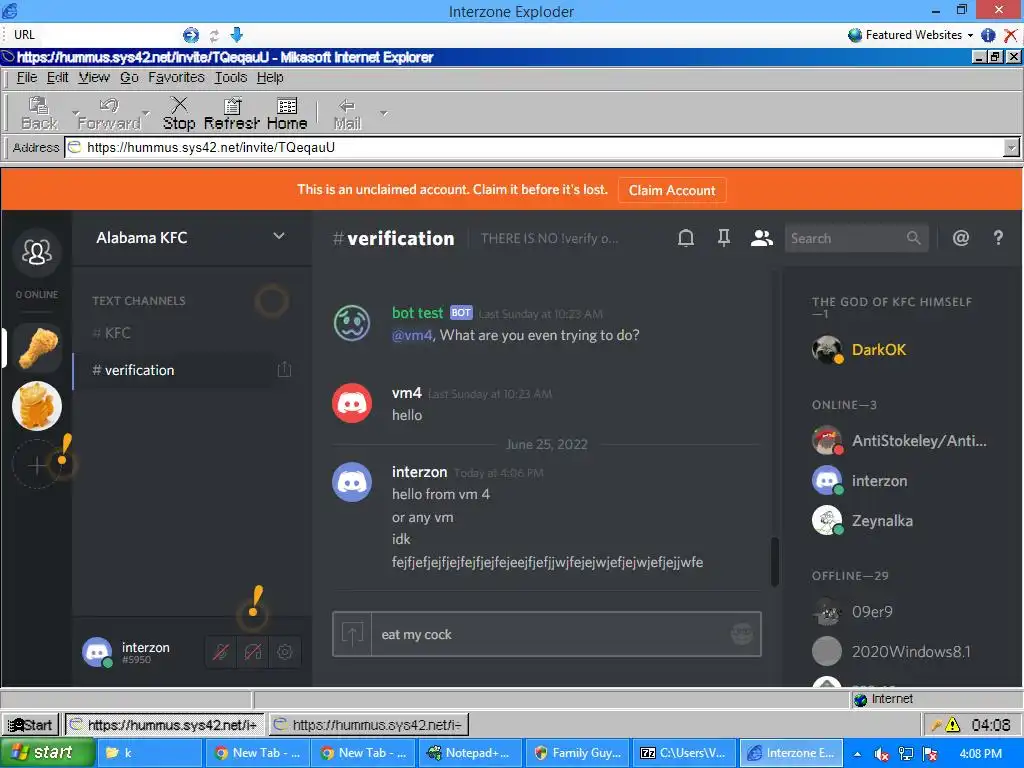
Task: Click the add server plus icon
Action: (x=37, y=464)
